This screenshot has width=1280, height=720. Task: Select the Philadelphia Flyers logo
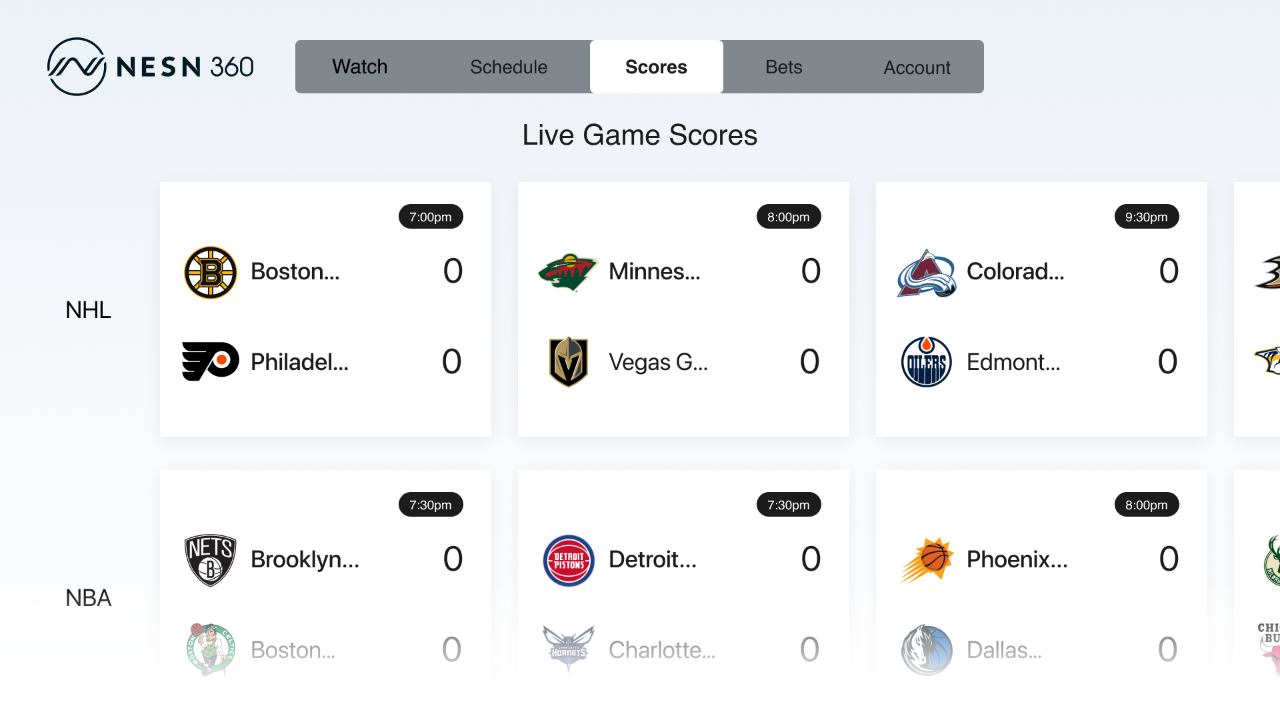click(211, 362)
